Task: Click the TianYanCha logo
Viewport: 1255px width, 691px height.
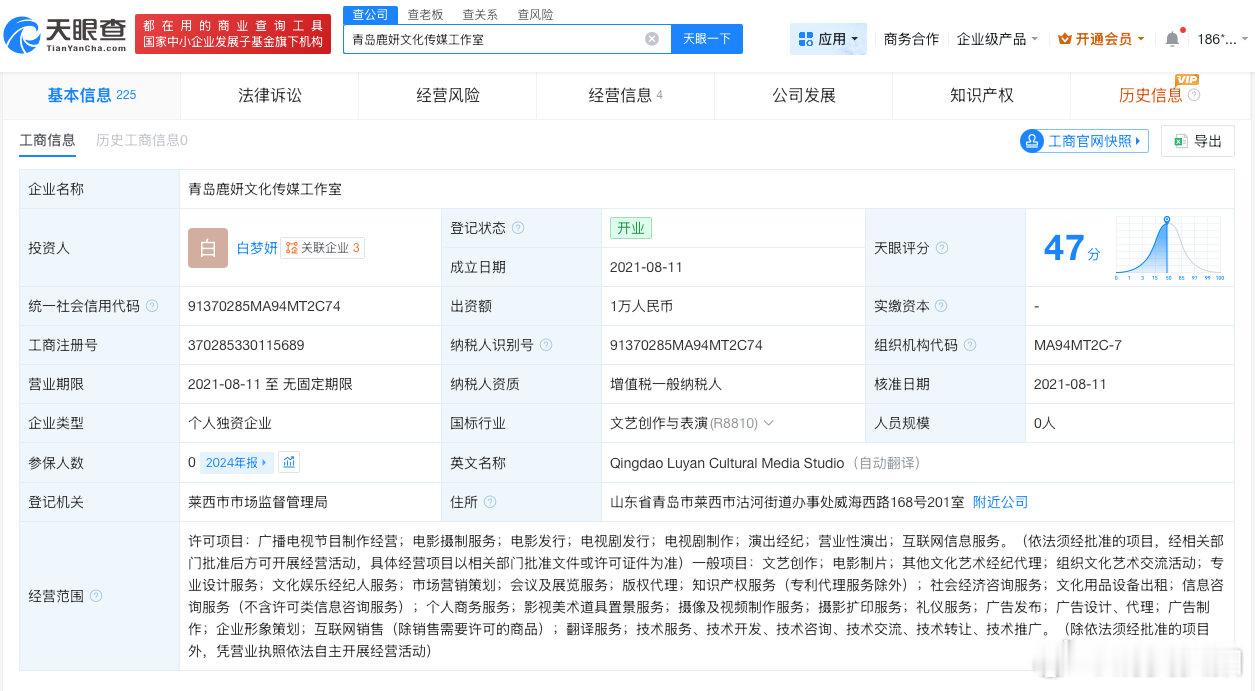Action: pos(65,36)
